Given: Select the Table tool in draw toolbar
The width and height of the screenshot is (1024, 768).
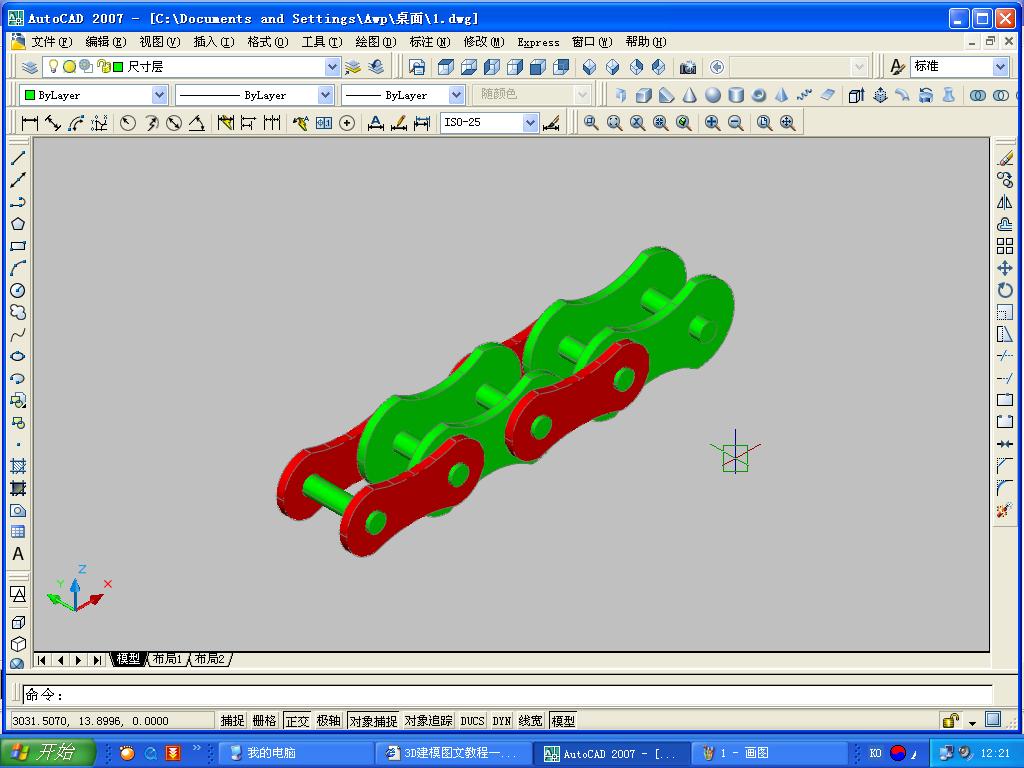Looking at the screenshot, I should coord(18,532).
